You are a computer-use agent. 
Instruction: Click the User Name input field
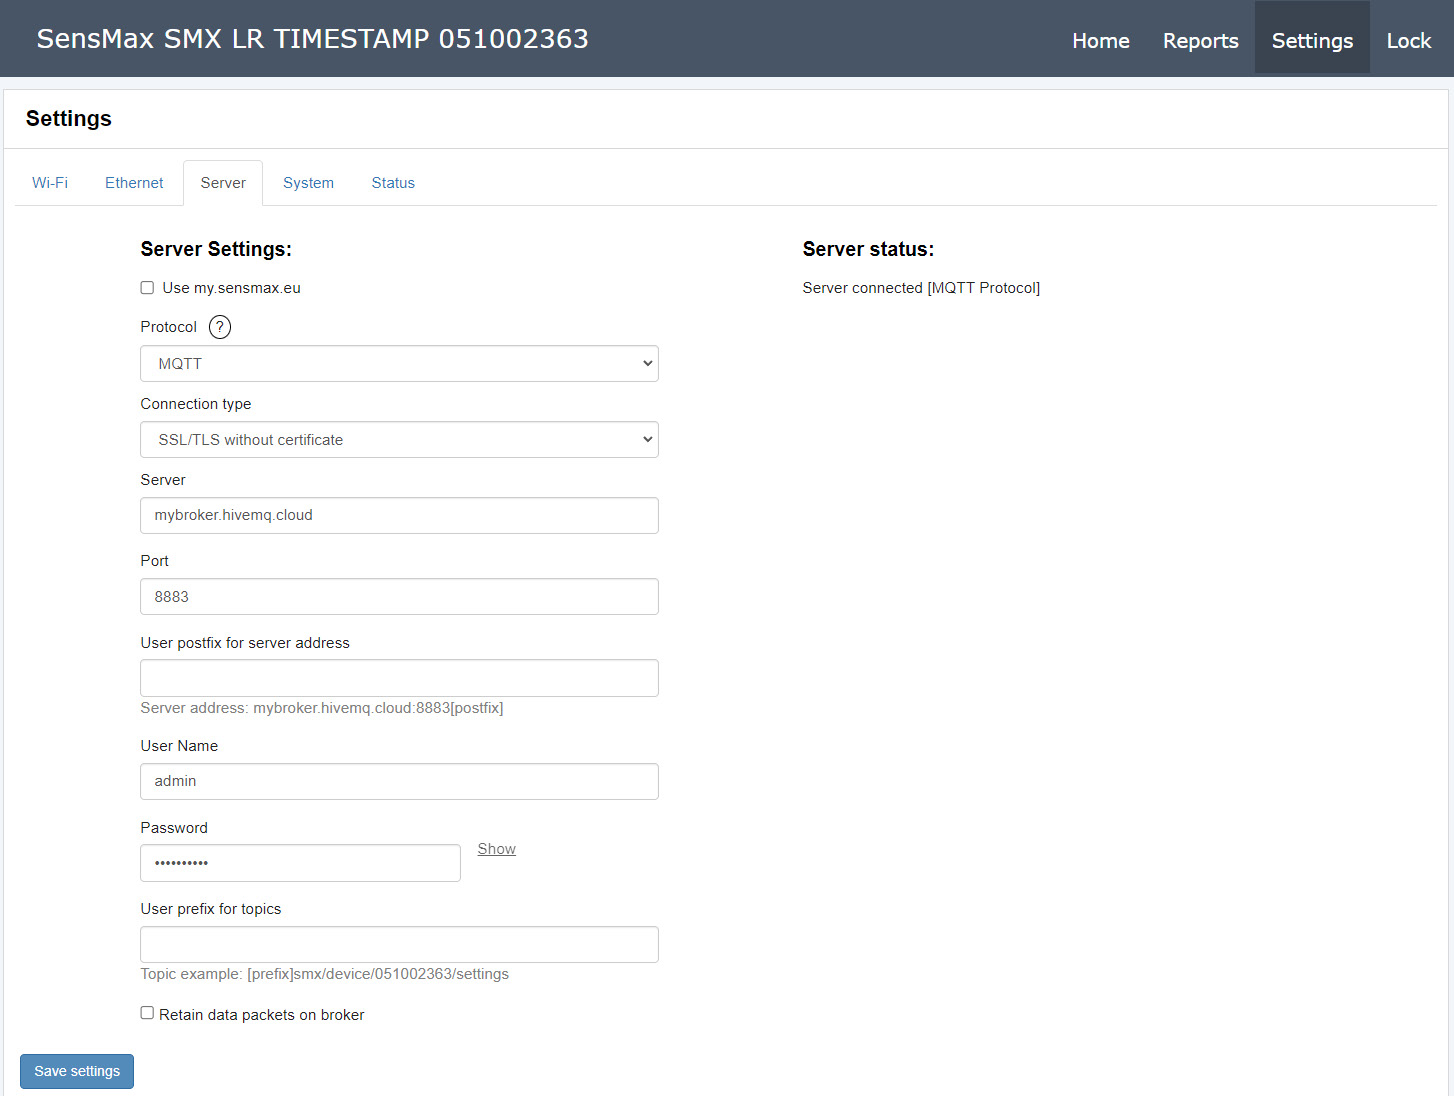tap(399, 782)
